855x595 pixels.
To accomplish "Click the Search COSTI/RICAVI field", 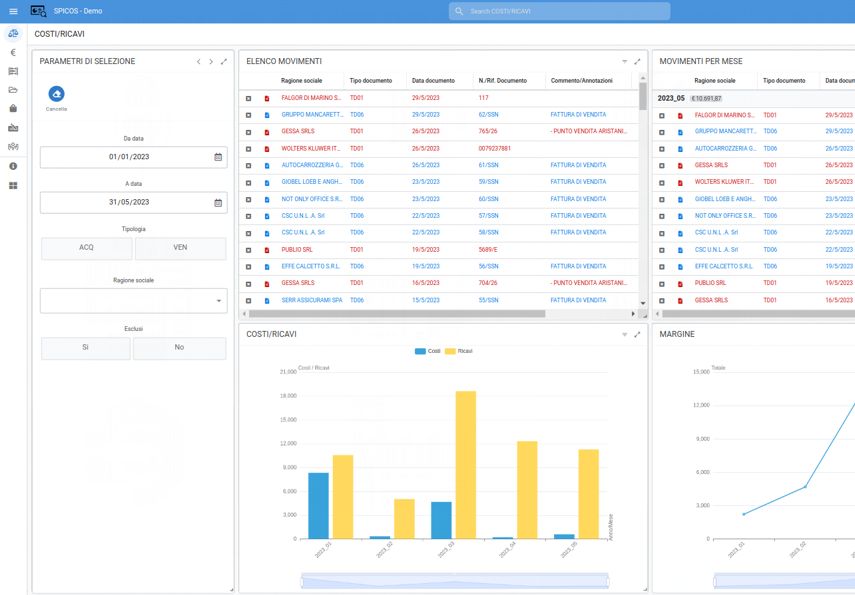I will click(560, 11).
